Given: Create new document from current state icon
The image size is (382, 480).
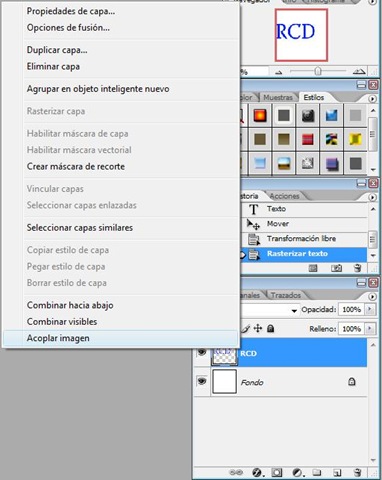Looking at the screenshot, I should point(313,268).
